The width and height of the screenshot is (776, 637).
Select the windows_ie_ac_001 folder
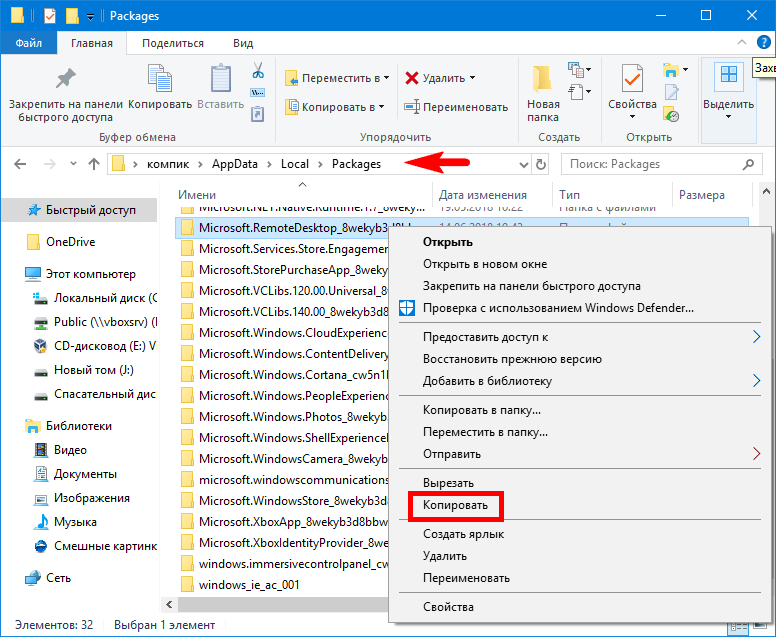[x=249, y=585]
